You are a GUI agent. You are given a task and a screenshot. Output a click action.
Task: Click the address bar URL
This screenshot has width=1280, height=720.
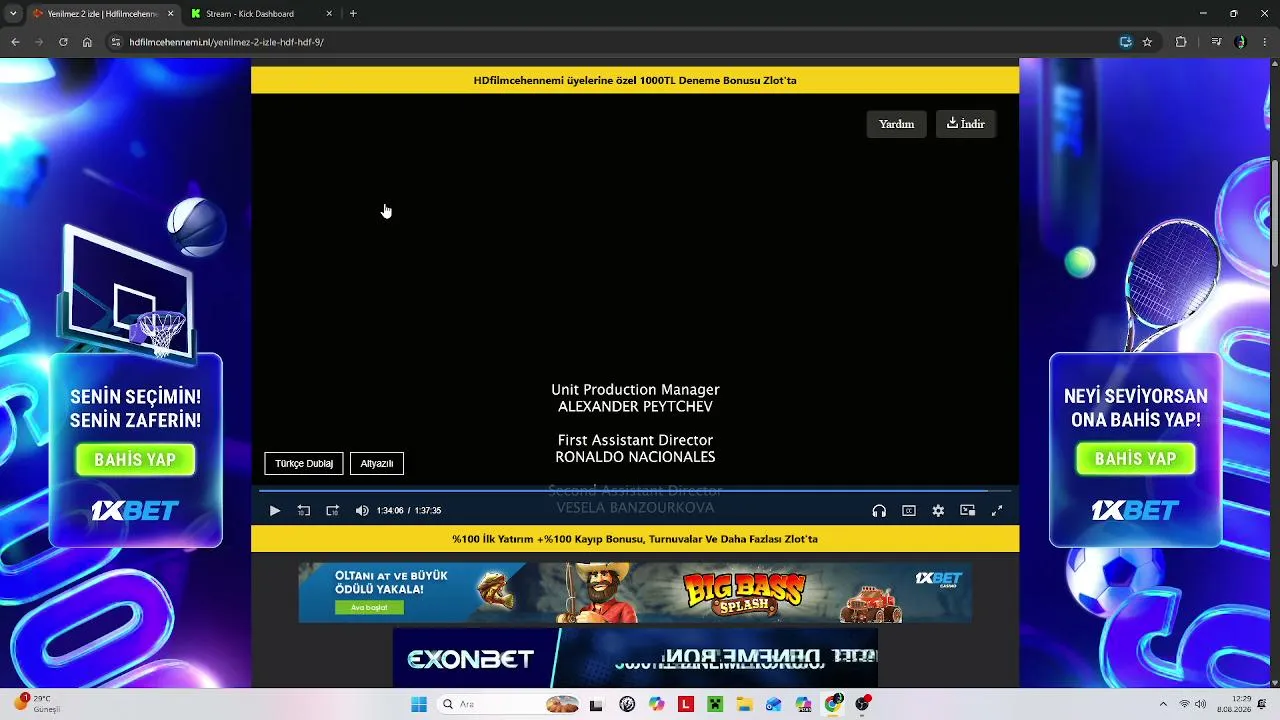point(227,42)
